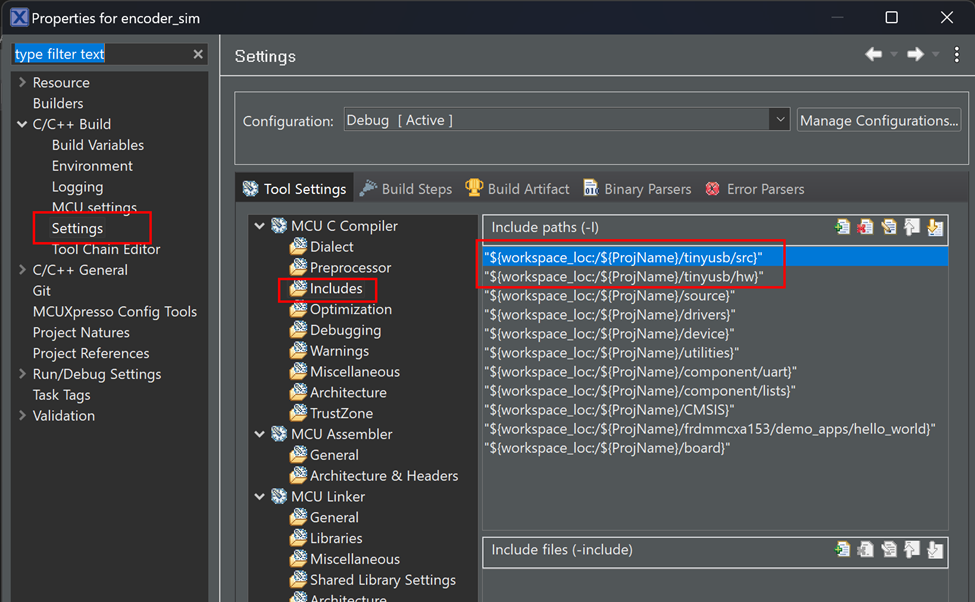Click Edit icon for Include paths
Viewport: 975px width, 602px height.
pos(889,228)
